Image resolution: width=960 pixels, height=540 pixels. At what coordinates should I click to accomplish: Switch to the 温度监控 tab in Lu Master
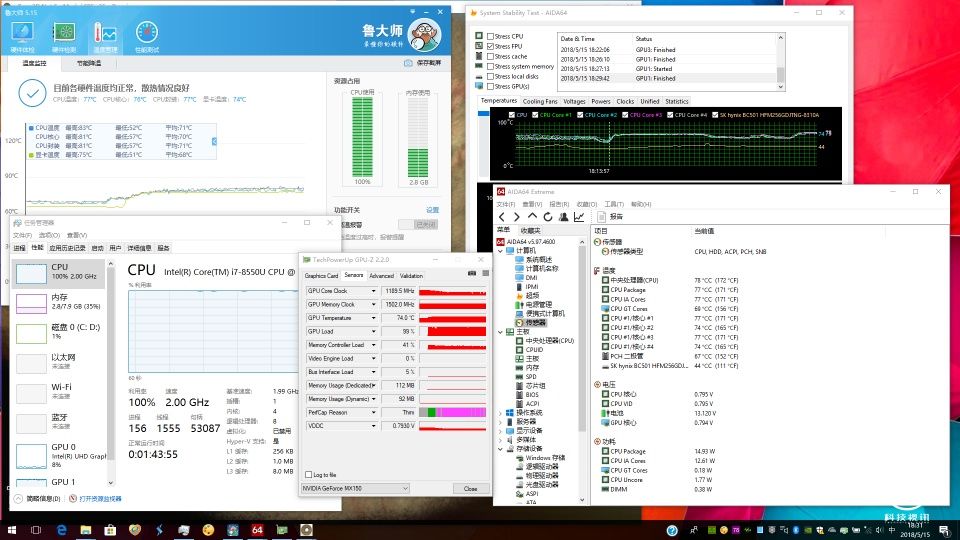[x=34, y=63]
